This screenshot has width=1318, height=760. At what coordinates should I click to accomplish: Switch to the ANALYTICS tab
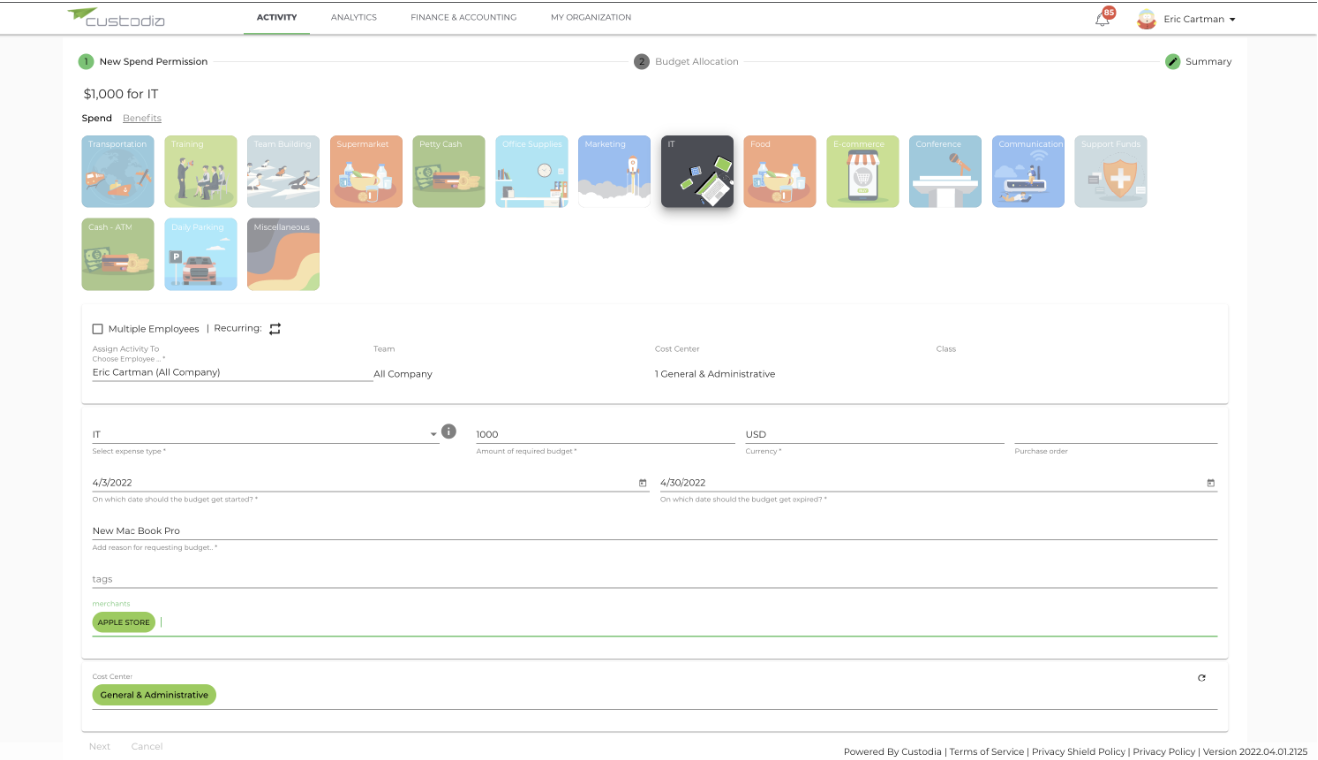(354, 17)
